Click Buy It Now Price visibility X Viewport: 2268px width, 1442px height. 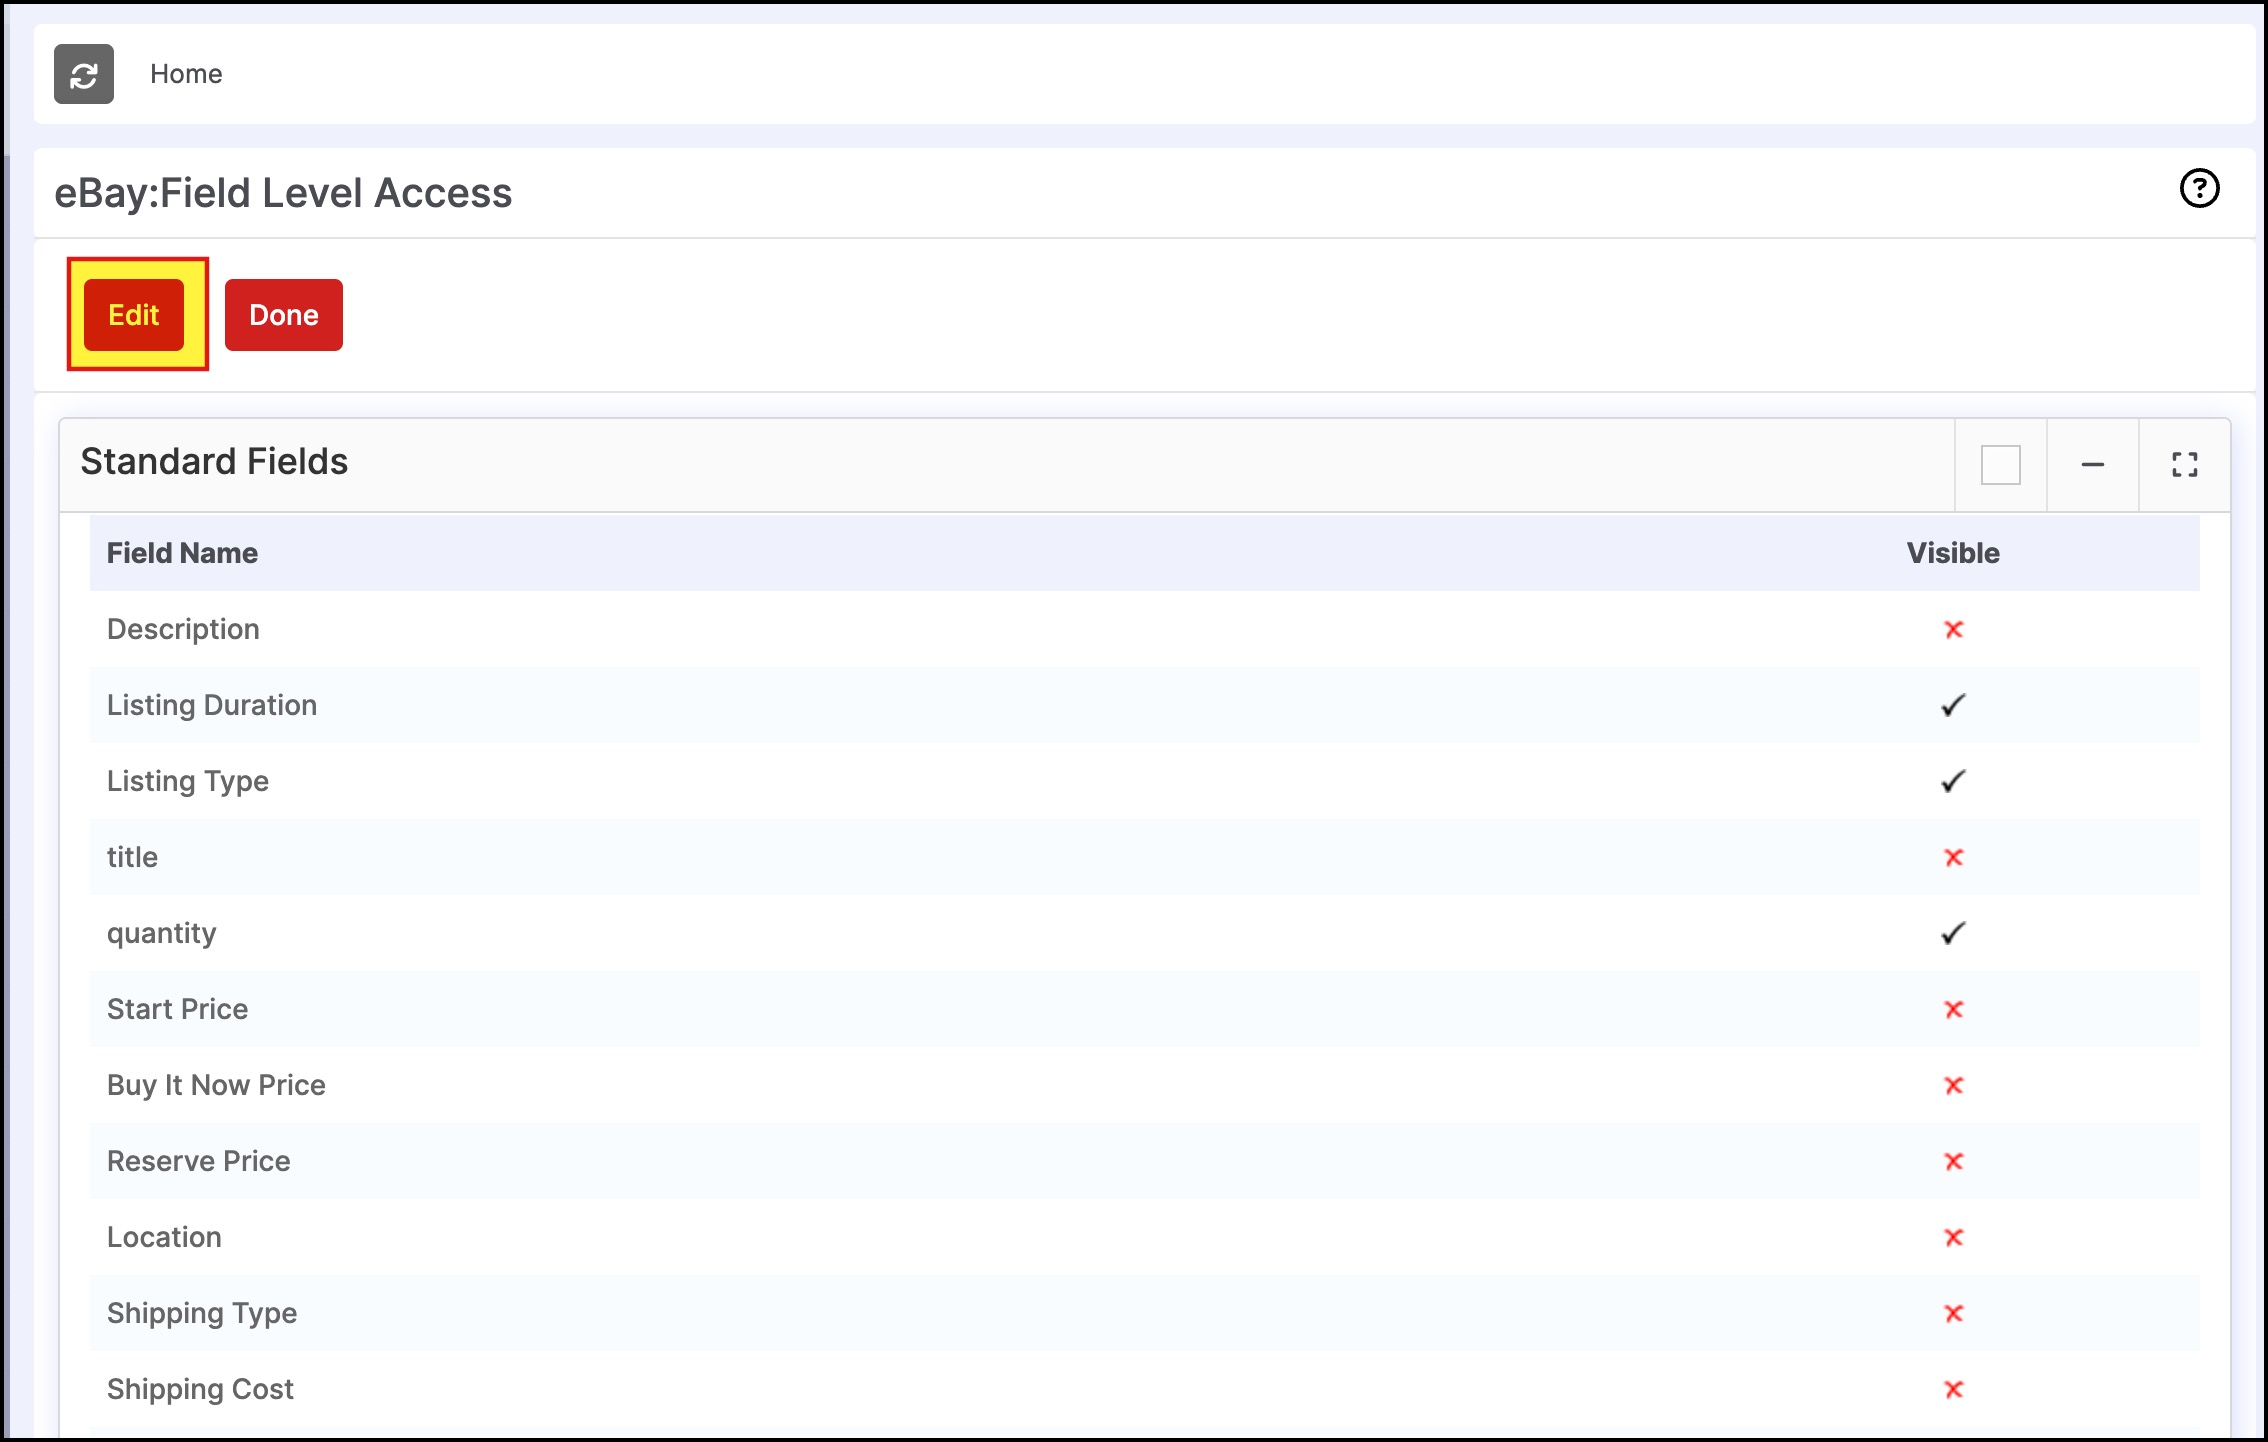(x=1953, y=1086)
